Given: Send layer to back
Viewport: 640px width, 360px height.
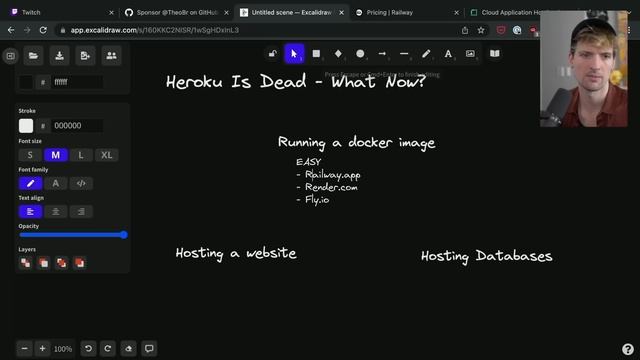Looking at the screenshot, I should coord(26,263).
